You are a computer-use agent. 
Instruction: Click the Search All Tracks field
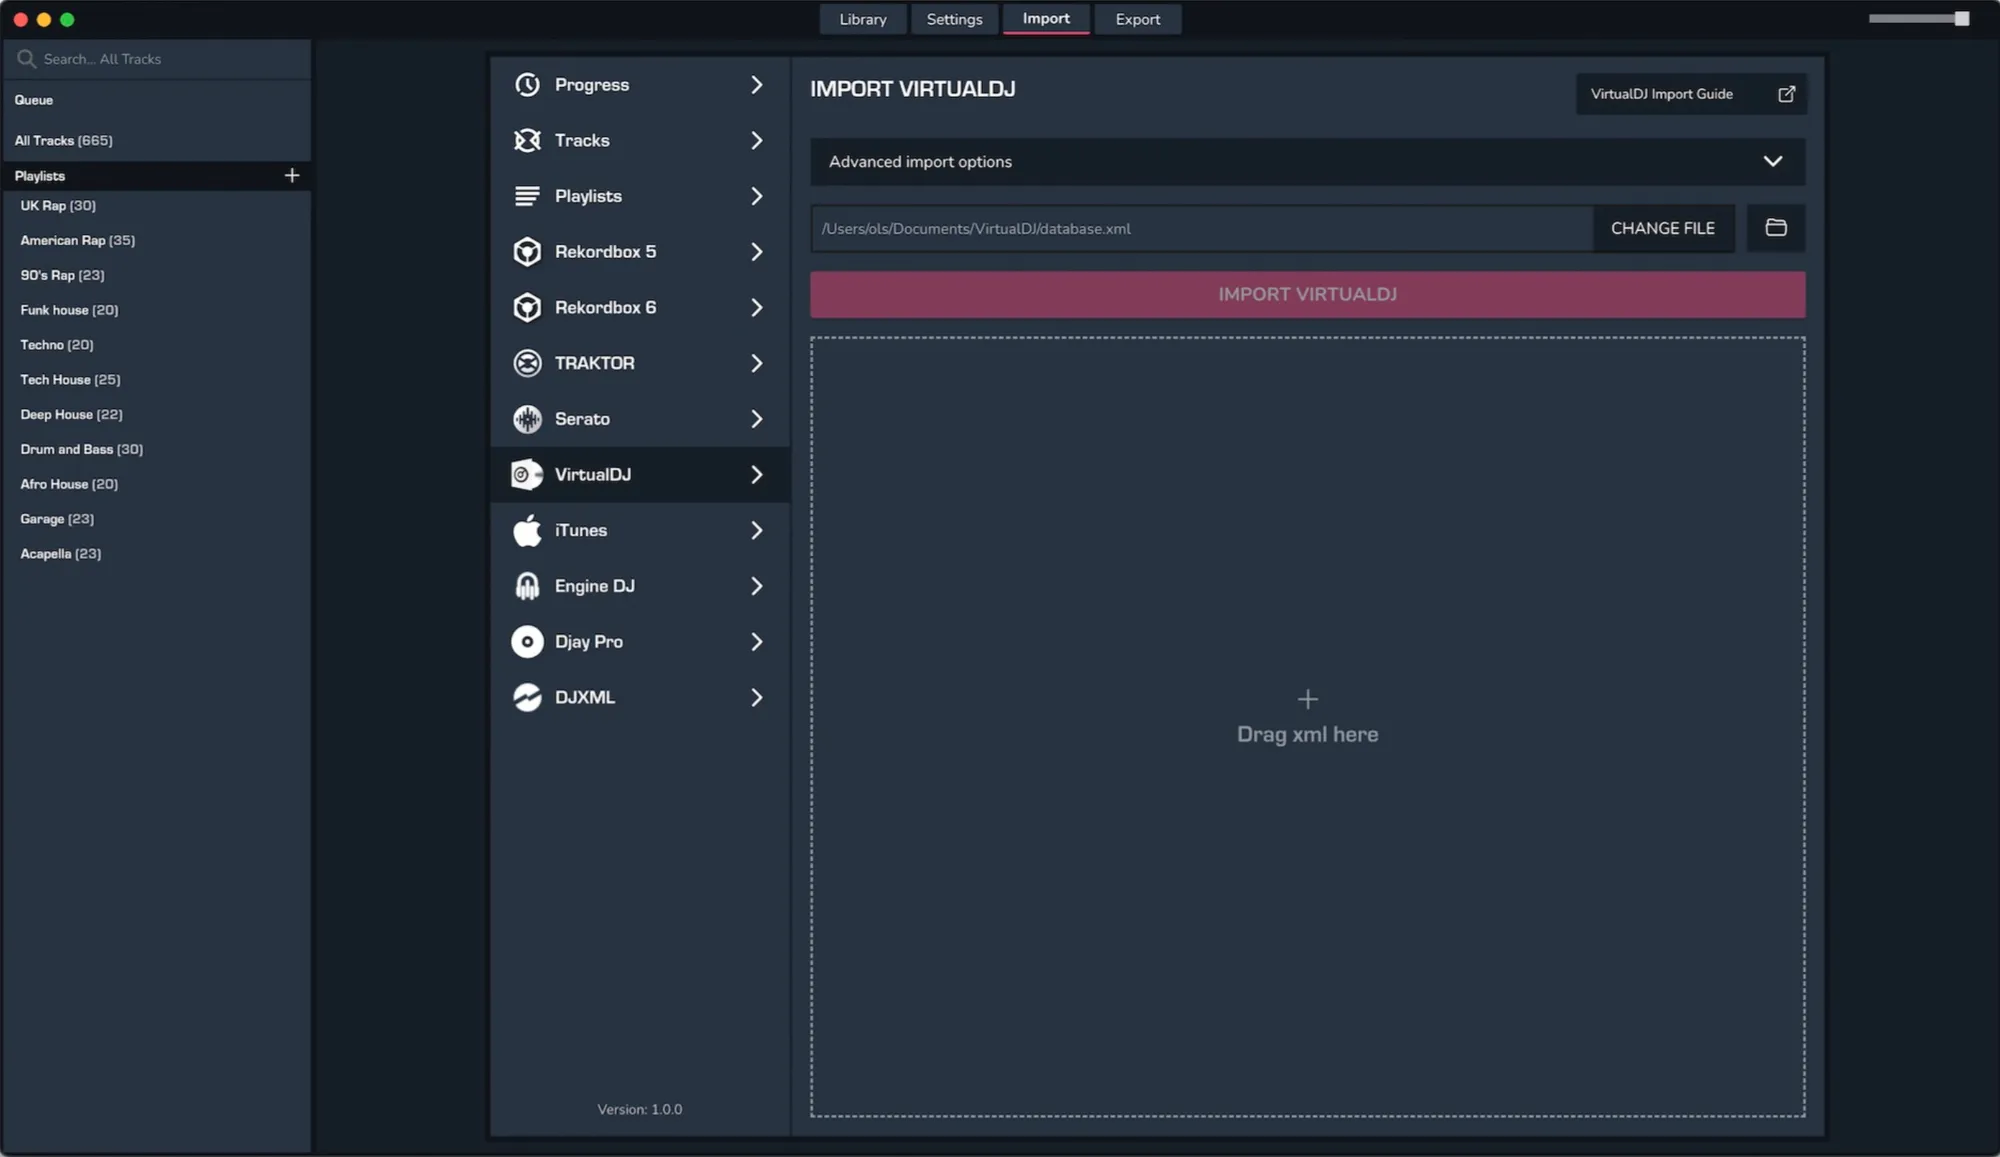pyautogui.click(x=160, y=59)
